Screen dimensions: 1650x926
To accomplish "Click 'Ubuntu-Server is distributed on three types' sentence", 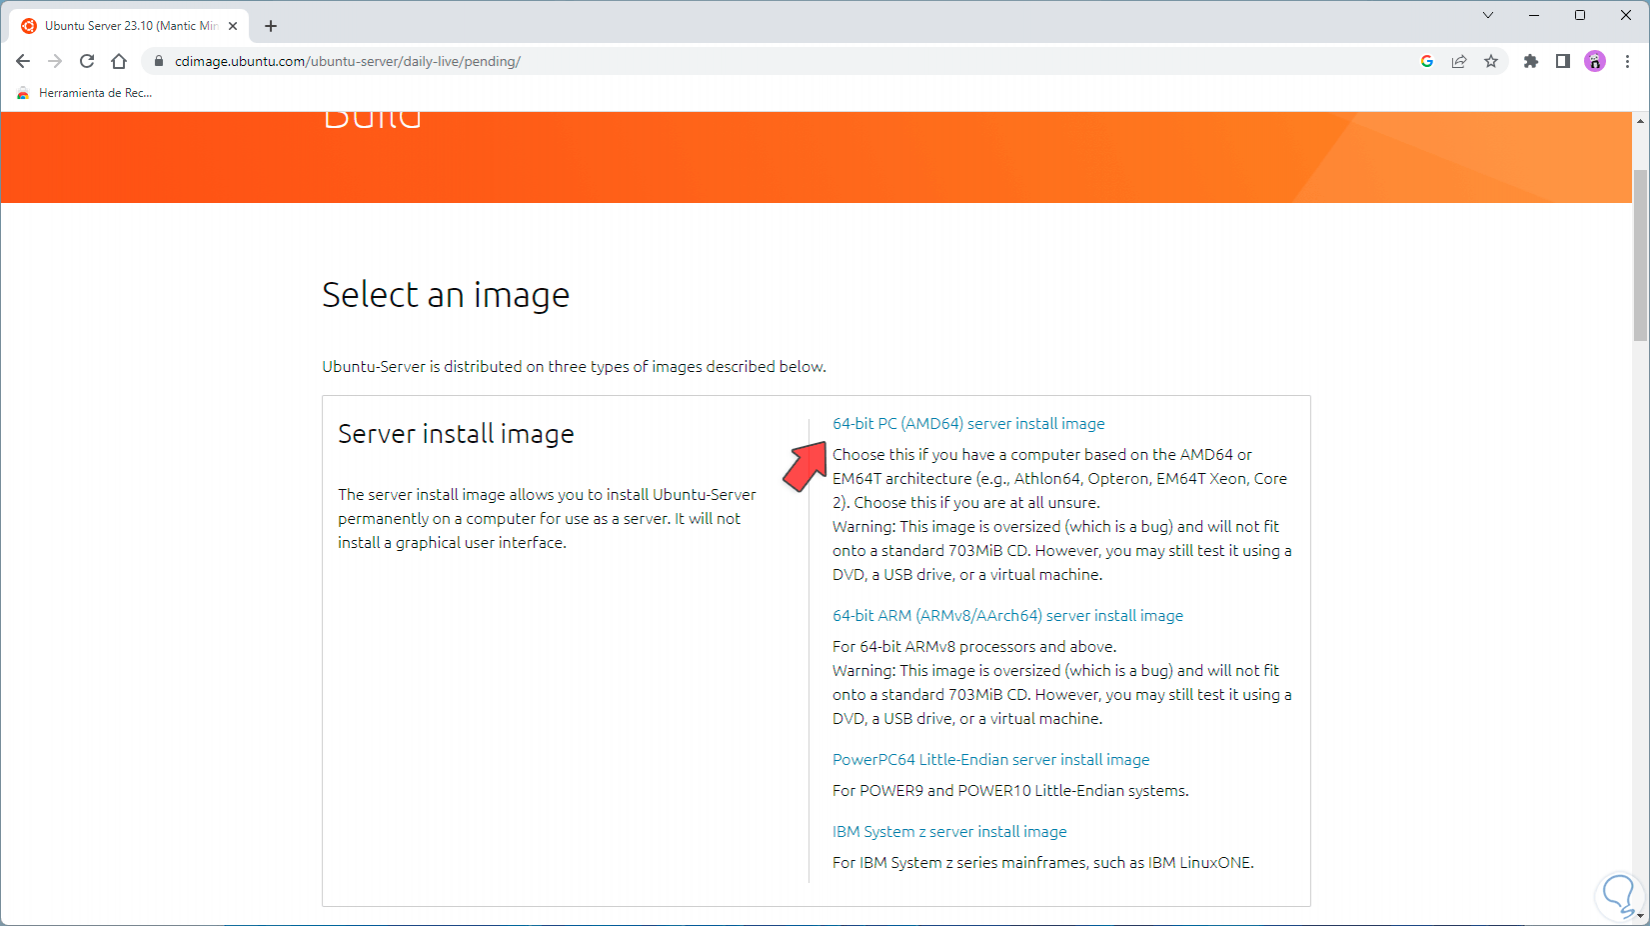I will (x=574, y=367).
